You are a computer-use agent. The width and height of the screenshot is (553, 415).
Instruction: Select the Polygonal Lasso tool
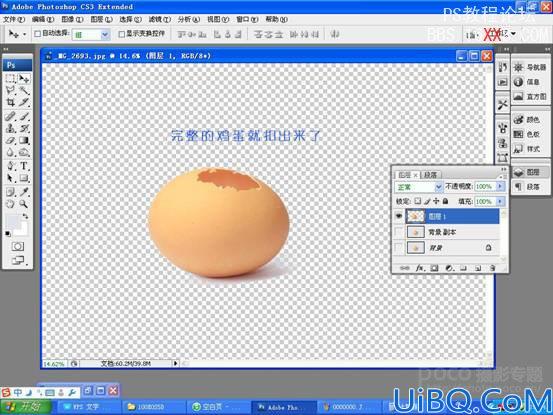pos(11,90)
